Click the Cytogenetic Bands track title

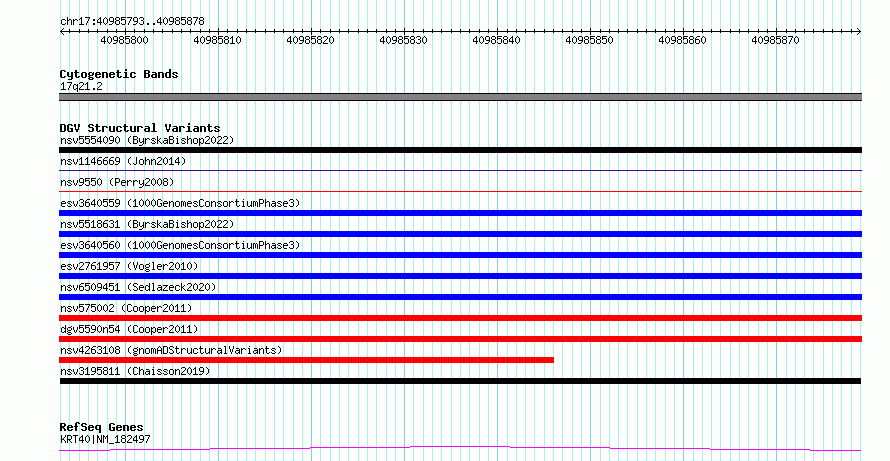[119, 74]
